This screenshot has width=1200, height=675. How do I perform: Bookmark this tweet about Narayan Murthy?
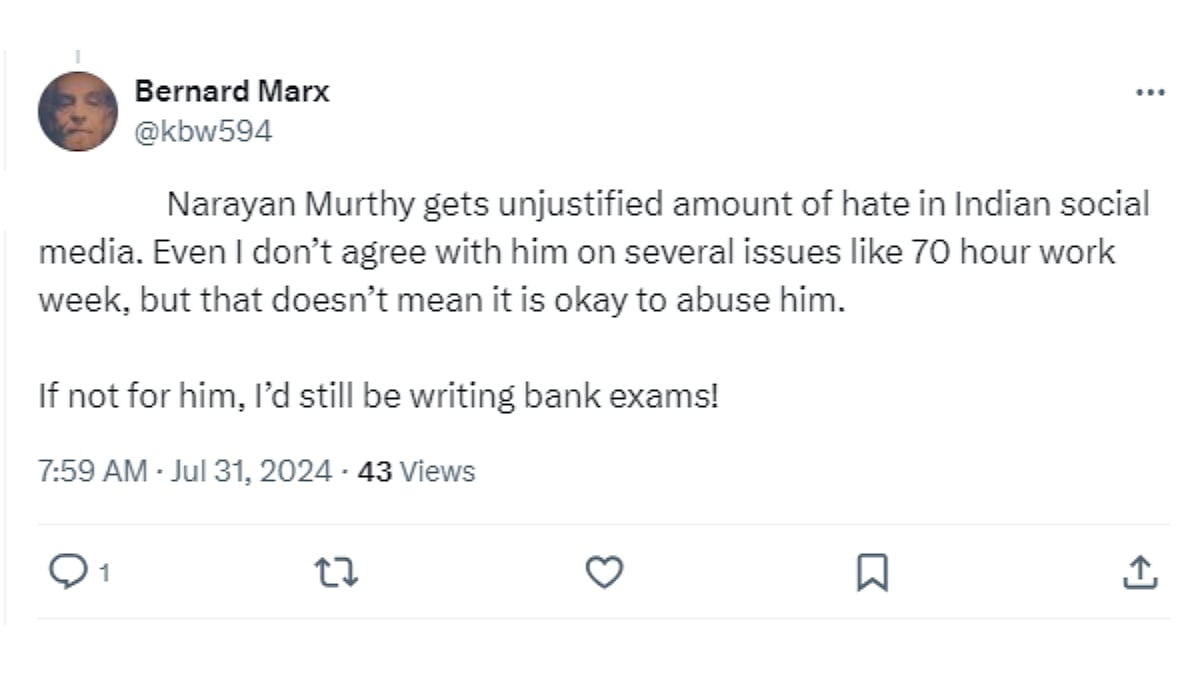(872, 573)
